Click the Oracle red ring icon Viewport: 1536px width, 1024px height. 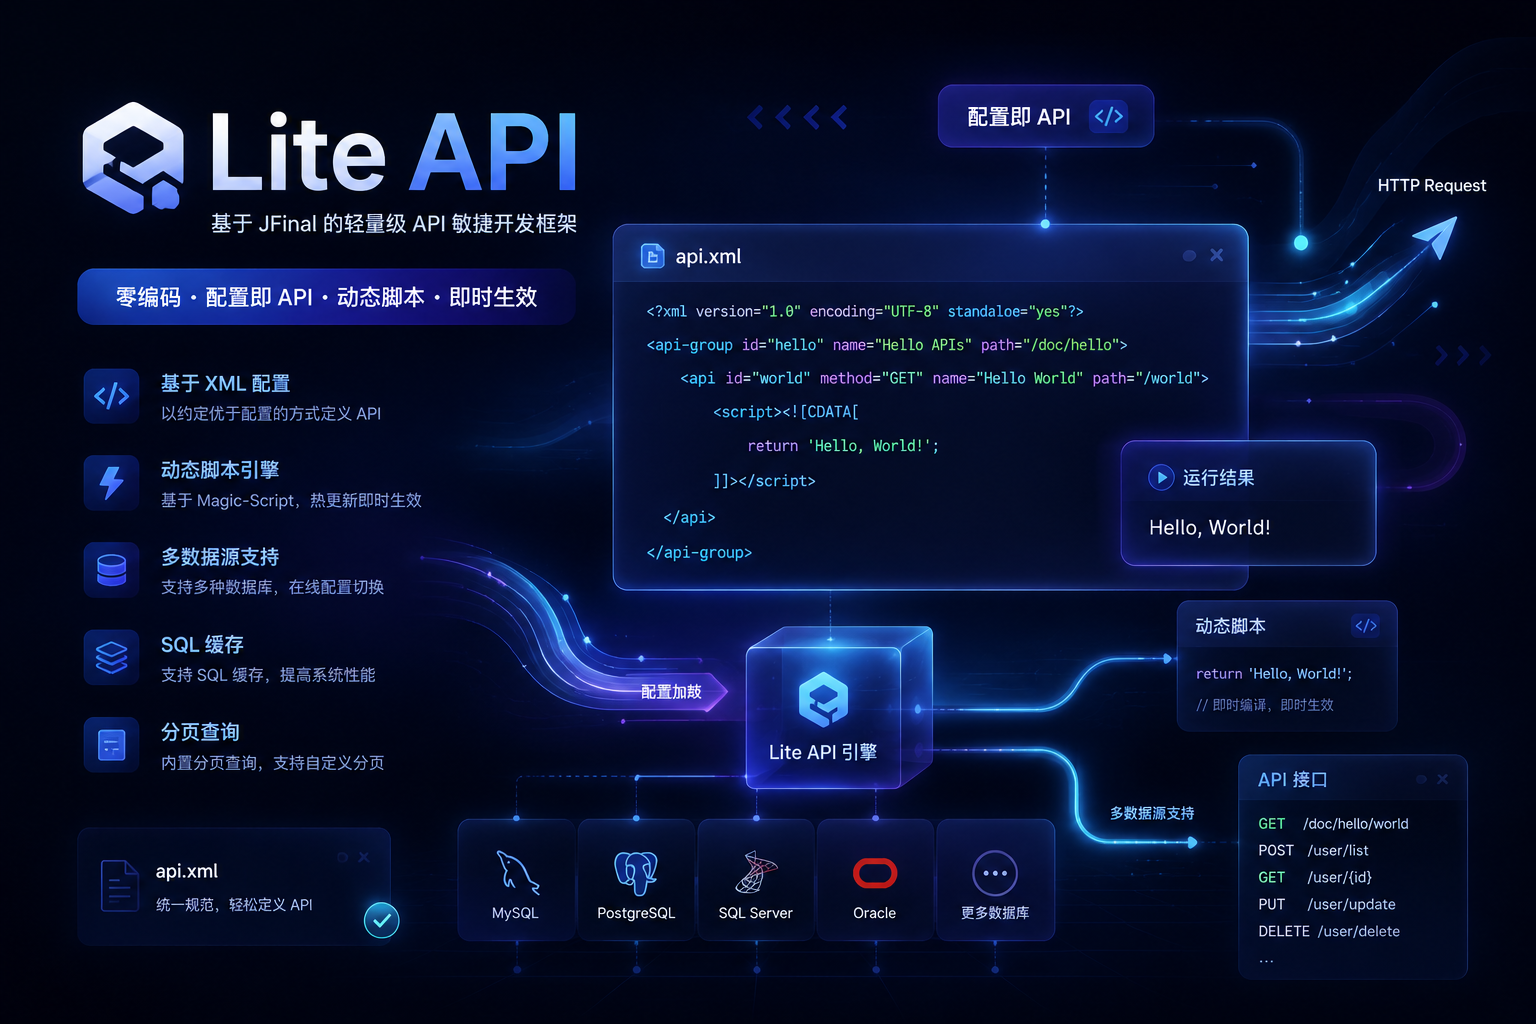point(875,873)
